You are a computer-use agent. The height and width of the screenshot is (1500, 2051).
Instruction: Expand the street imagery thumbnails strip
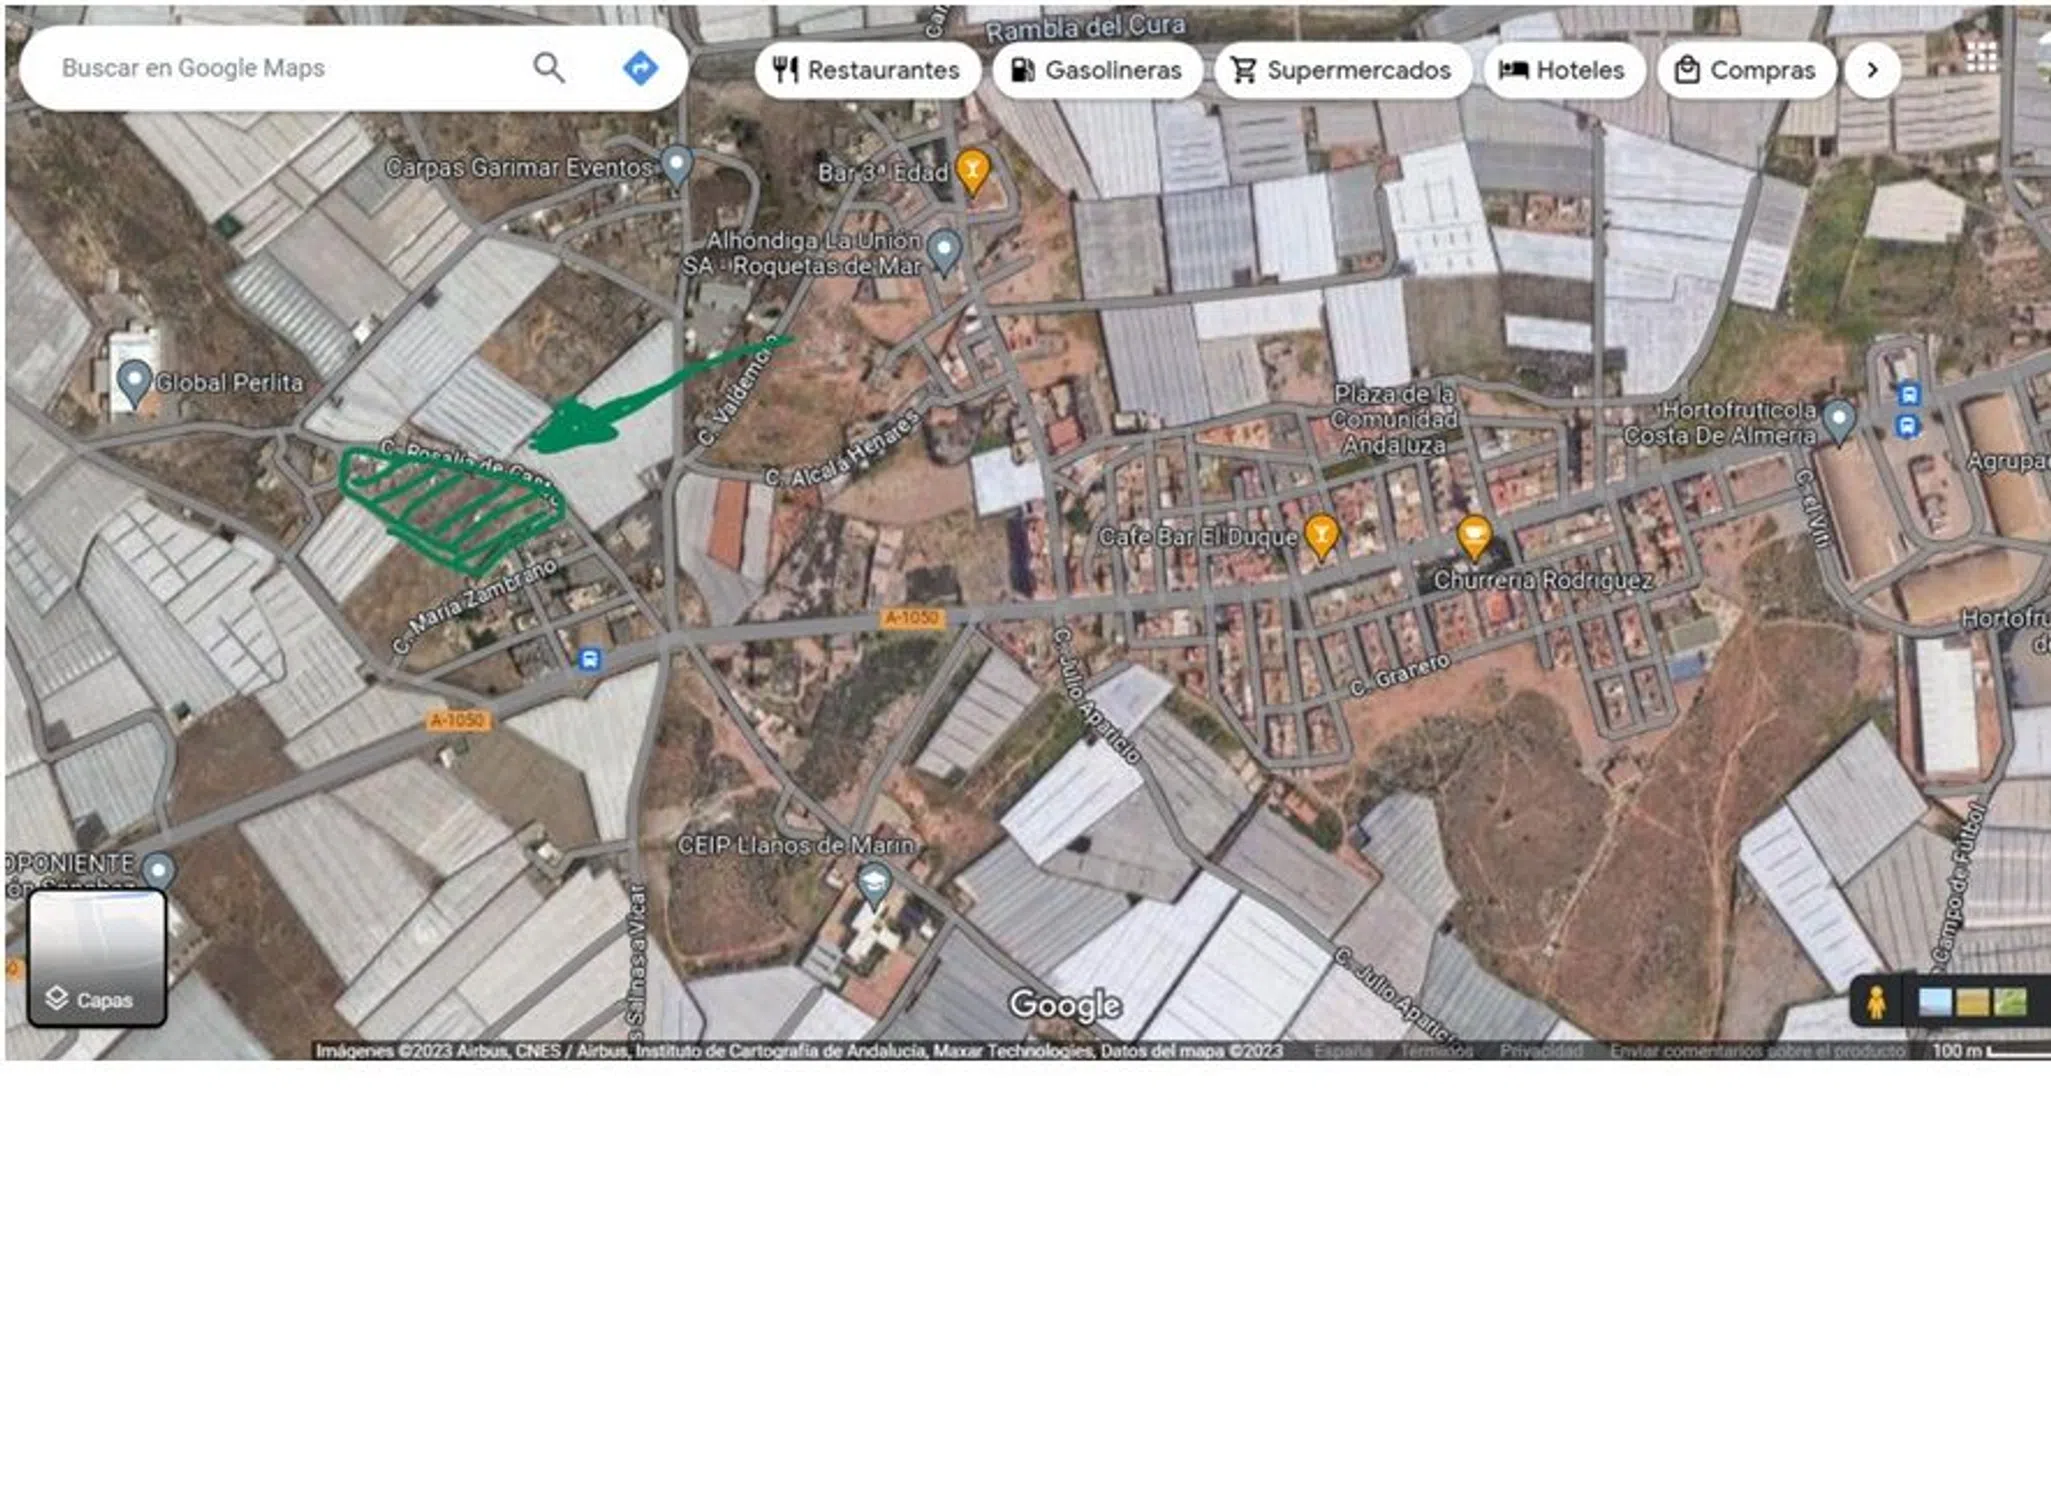tap(1972, 1001)
